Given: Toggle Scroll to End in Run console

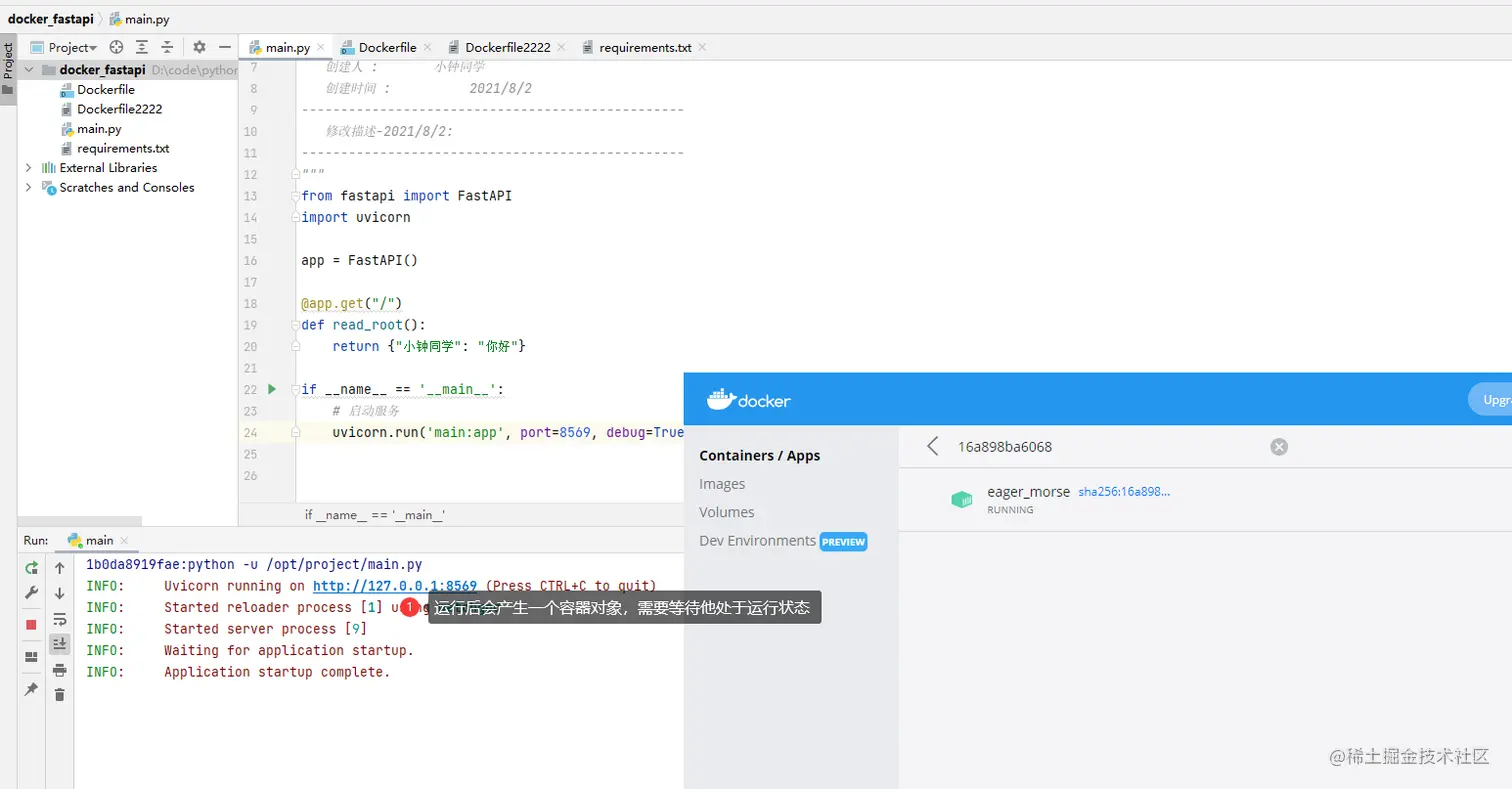Looking at the screenshot, I should [x=60, y=644].
